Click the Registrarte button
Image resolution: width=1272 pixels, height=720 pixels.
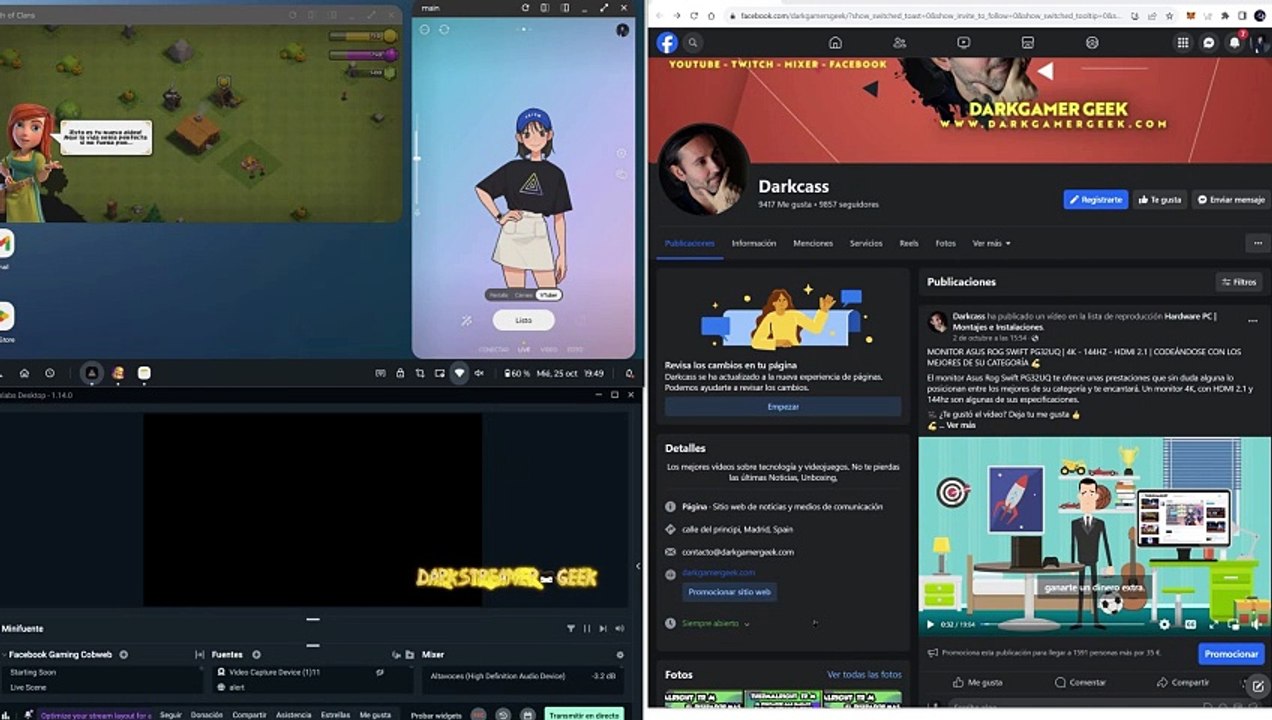click(1096, 199)
